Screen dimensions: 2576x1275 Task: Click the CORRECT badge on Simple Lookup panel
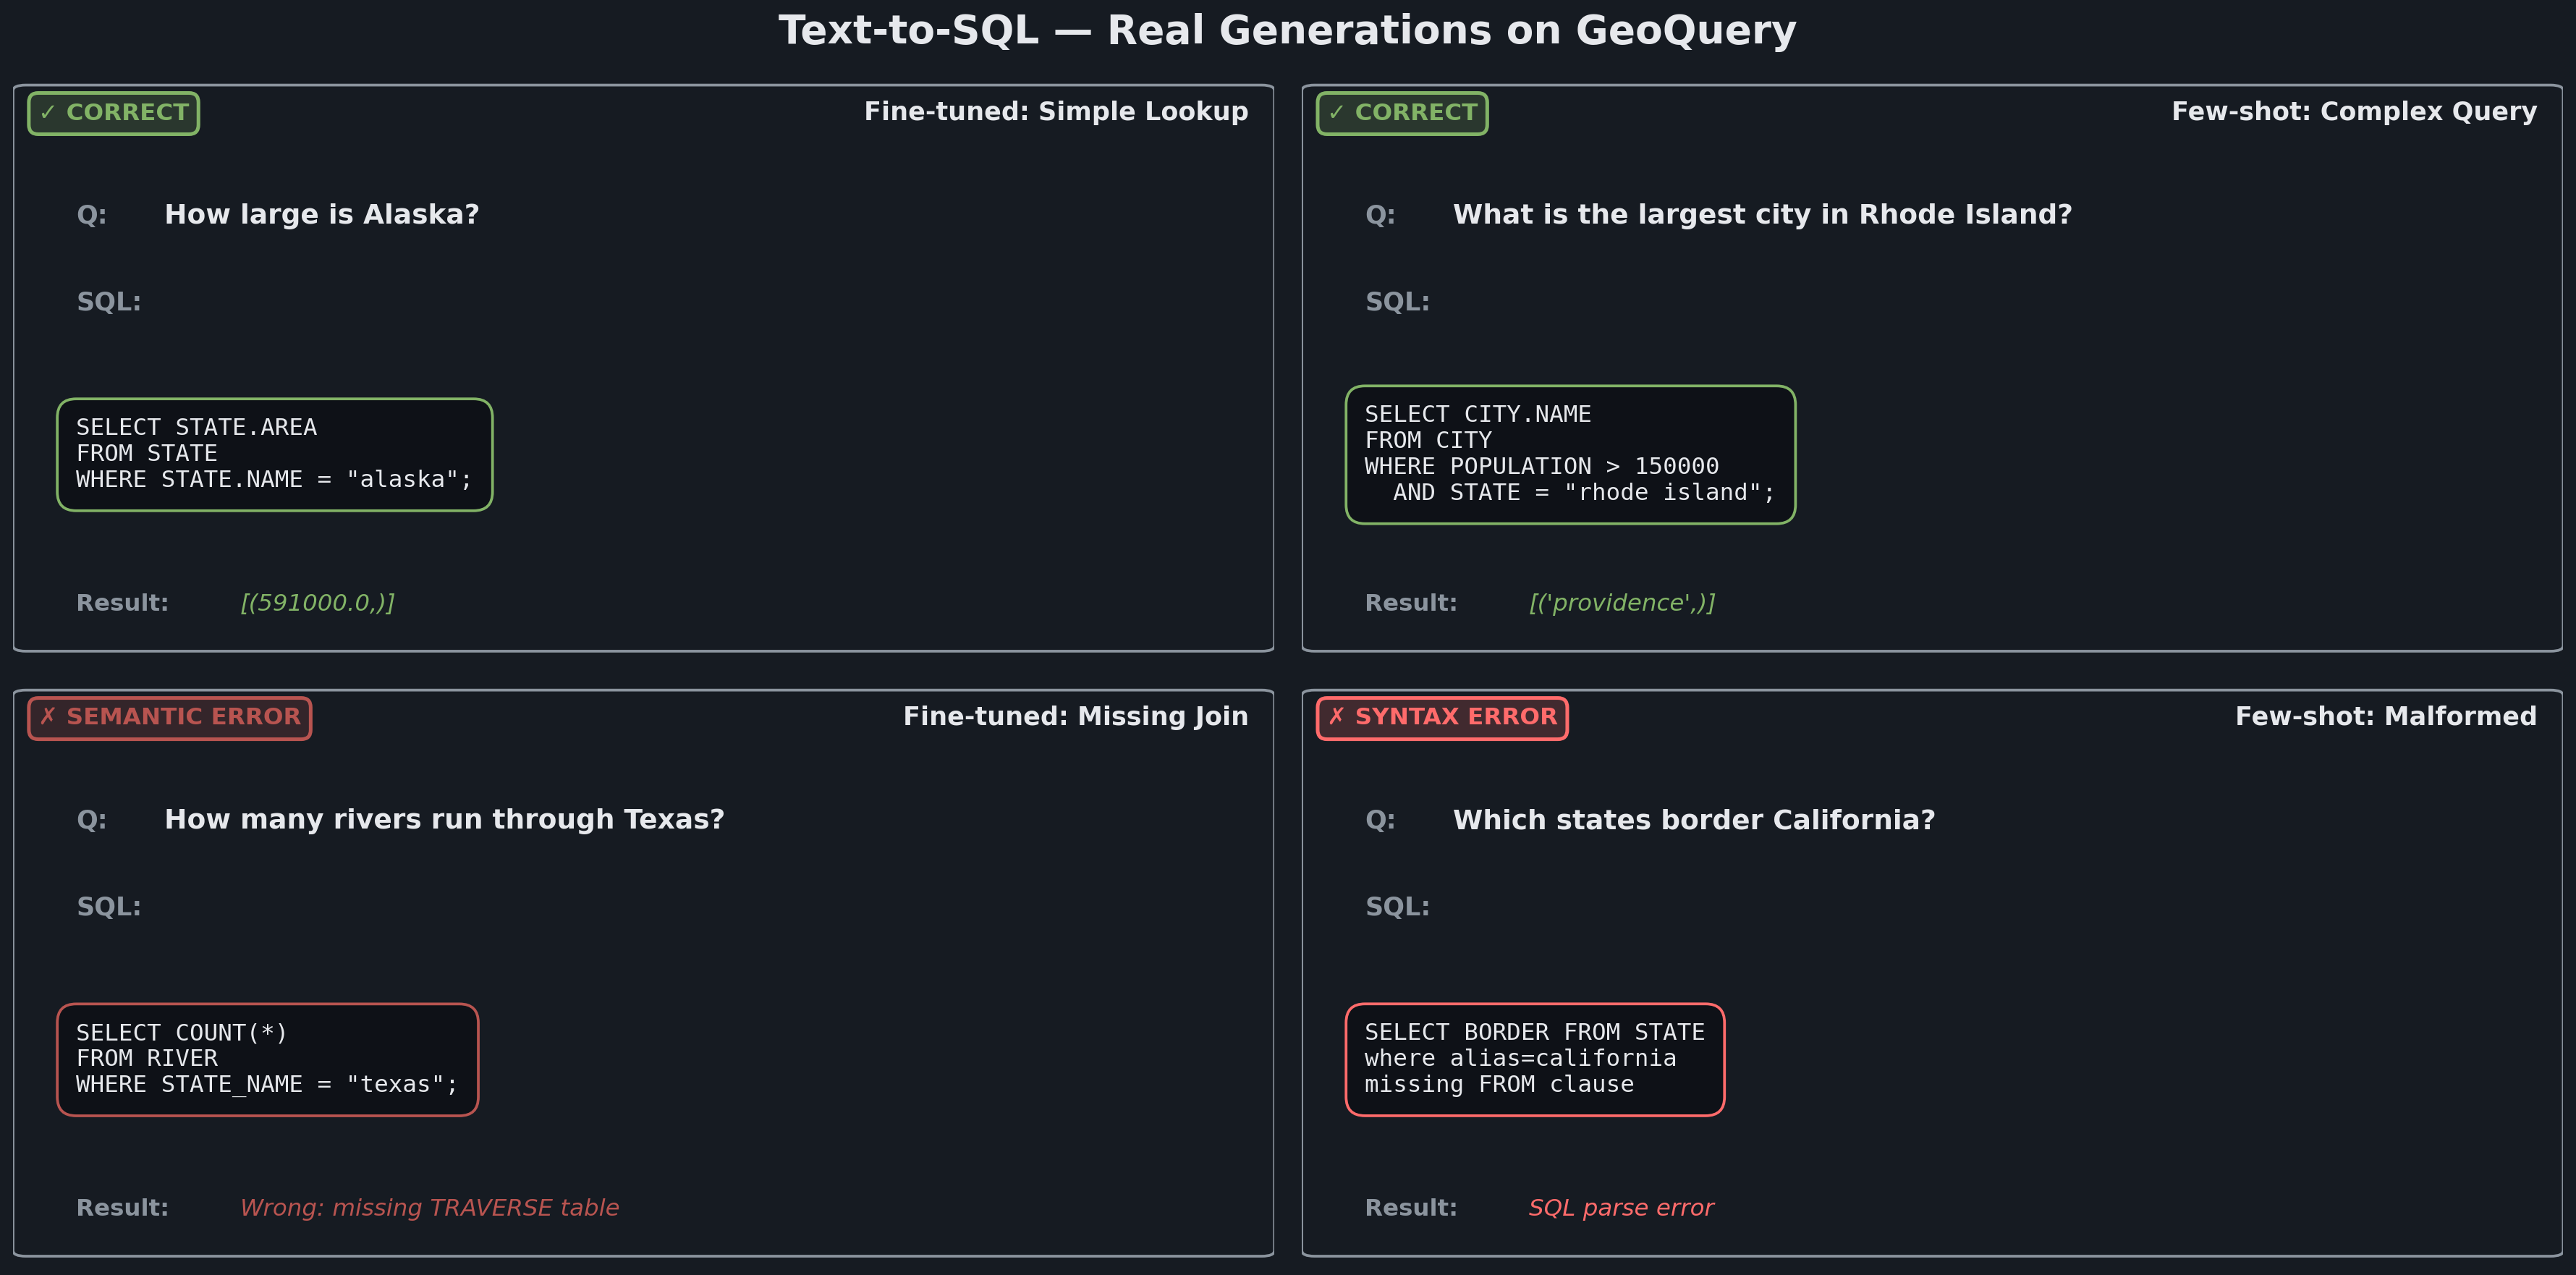pos(113,113)
